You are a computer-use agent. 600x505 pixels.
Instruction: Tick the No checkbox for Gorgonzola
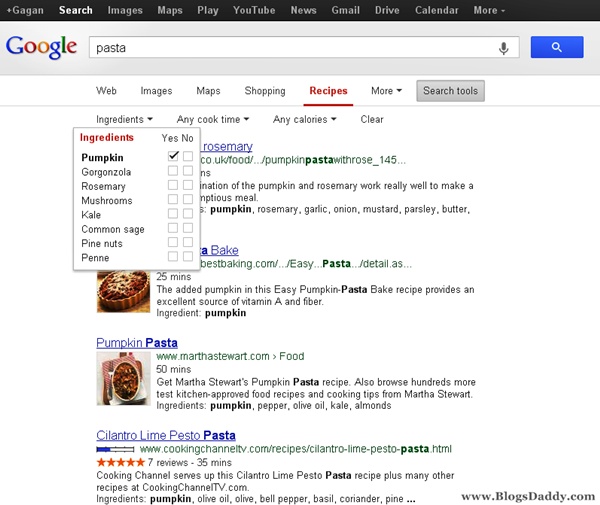(x=188, y=171)
